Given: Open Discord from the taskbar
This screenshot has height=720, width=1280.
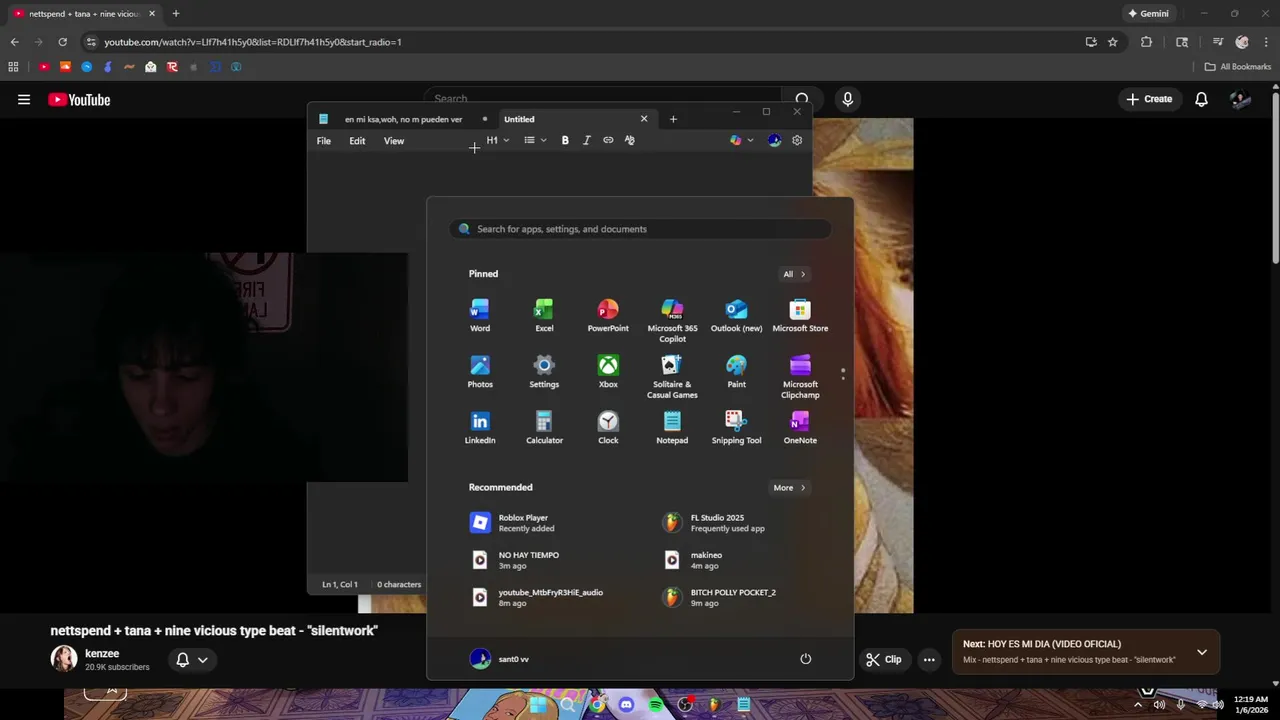Looking at the screenshot, I should click(626, 705).
